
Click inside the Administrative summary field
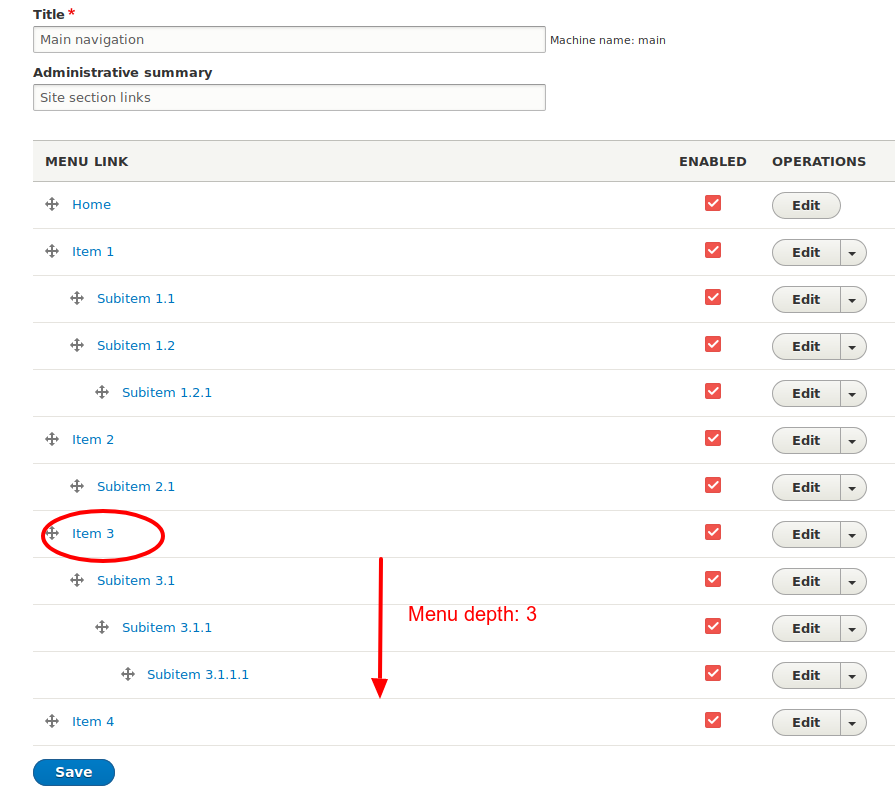[x=289, y=97]
